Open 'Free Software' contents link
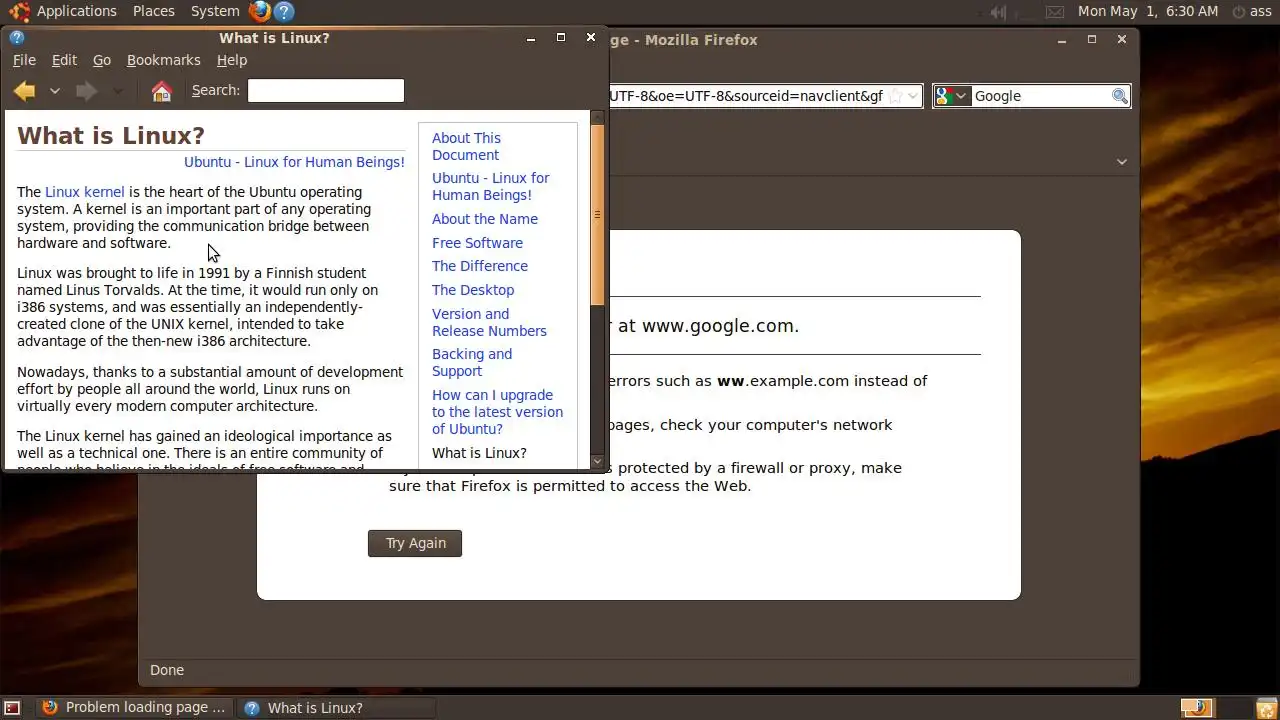 tap(477, 243)
